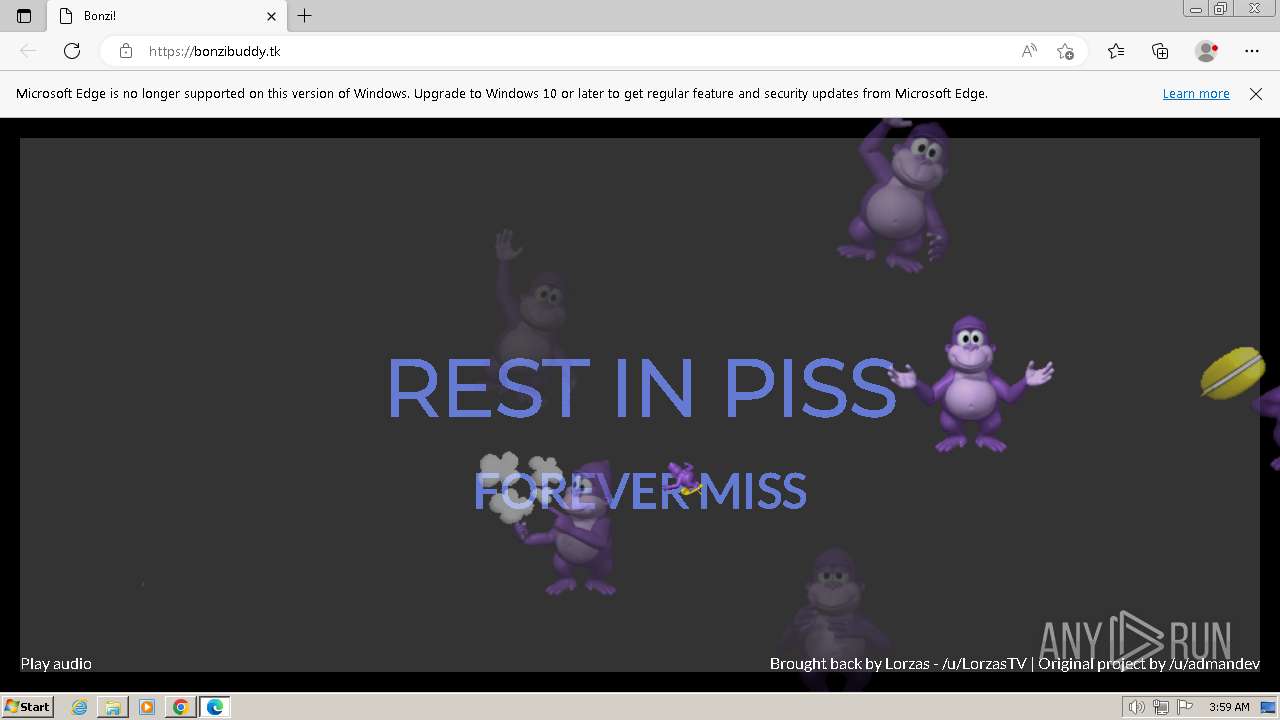1280x720 pixels.
Task: Open a new tab with plus button
Action: 305,16
